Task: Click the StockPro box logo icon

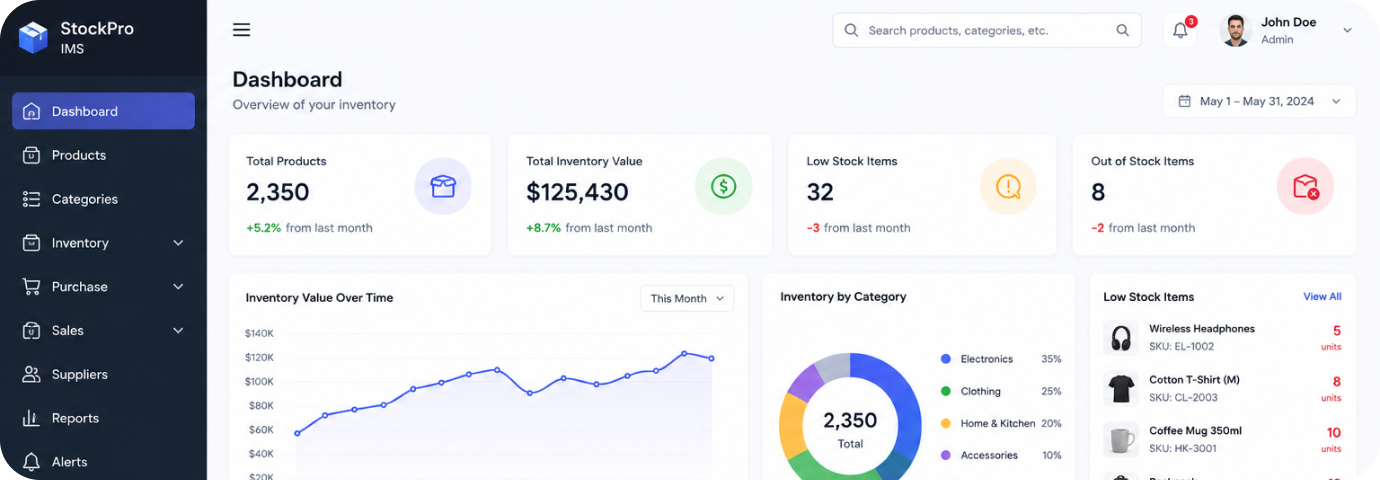Action: click(x=33, y=38)
